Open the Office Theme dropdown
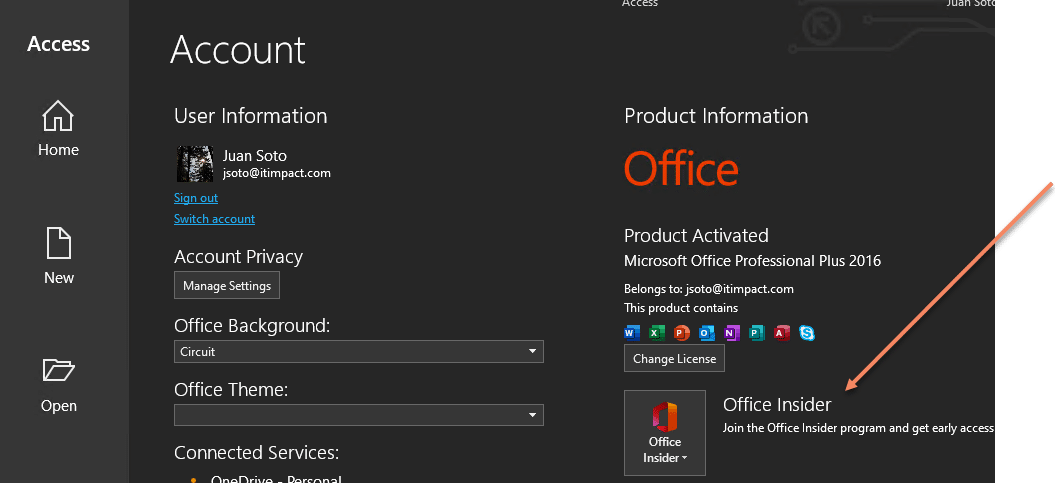 (x=359, y=414)
